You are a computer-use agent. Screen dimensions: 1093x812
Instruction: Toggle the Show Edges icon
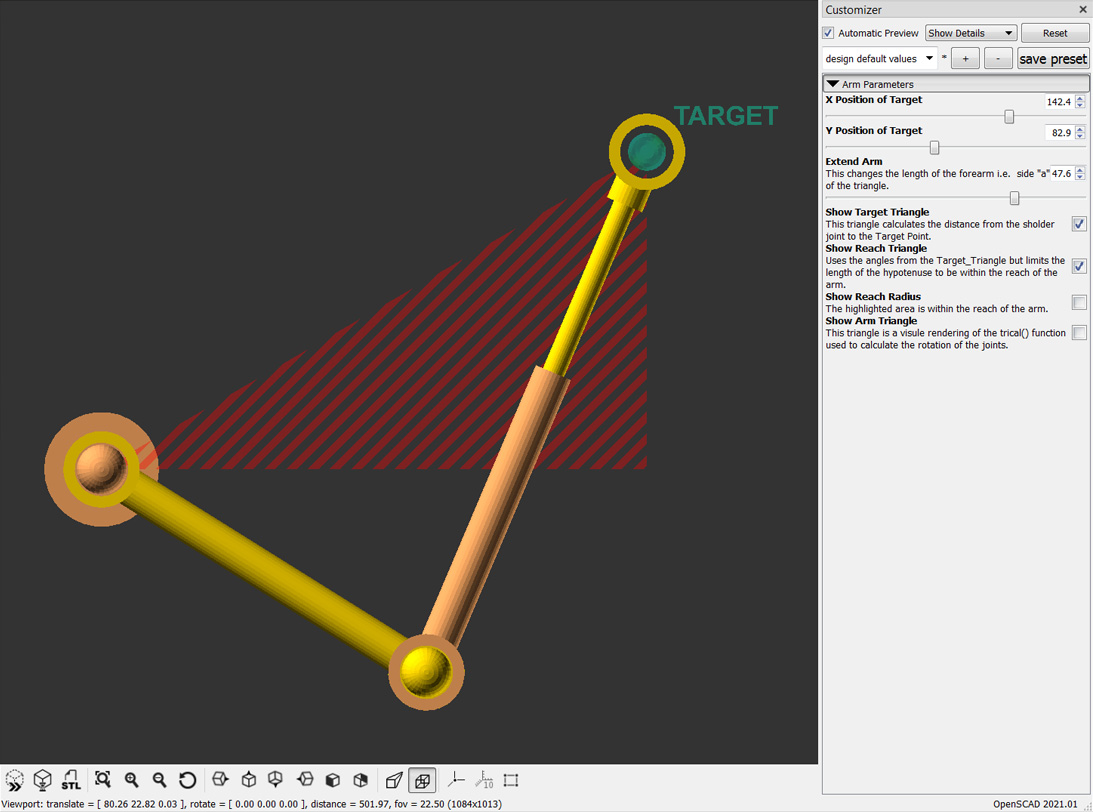coord(511,780)
